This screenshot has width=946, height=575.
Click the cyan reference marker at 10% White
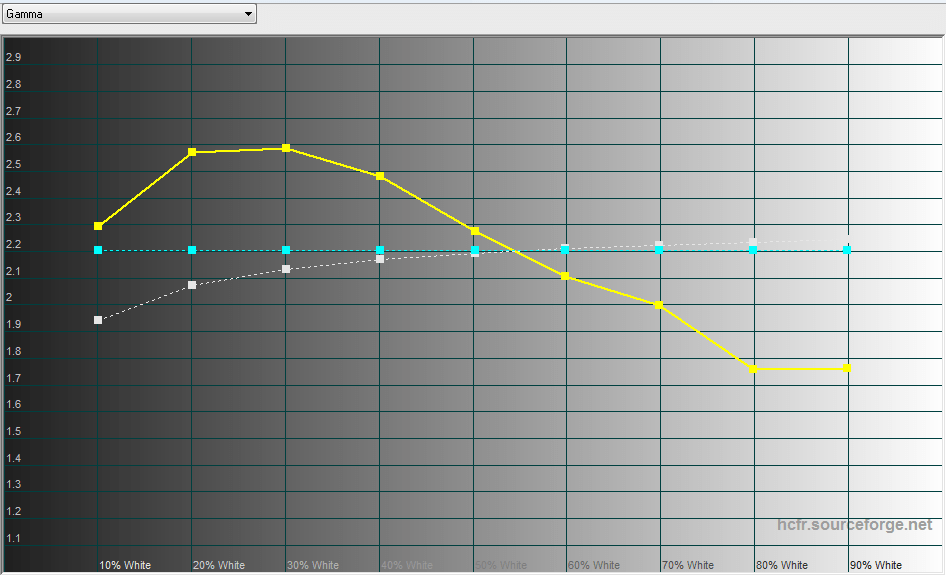[98, 250]
